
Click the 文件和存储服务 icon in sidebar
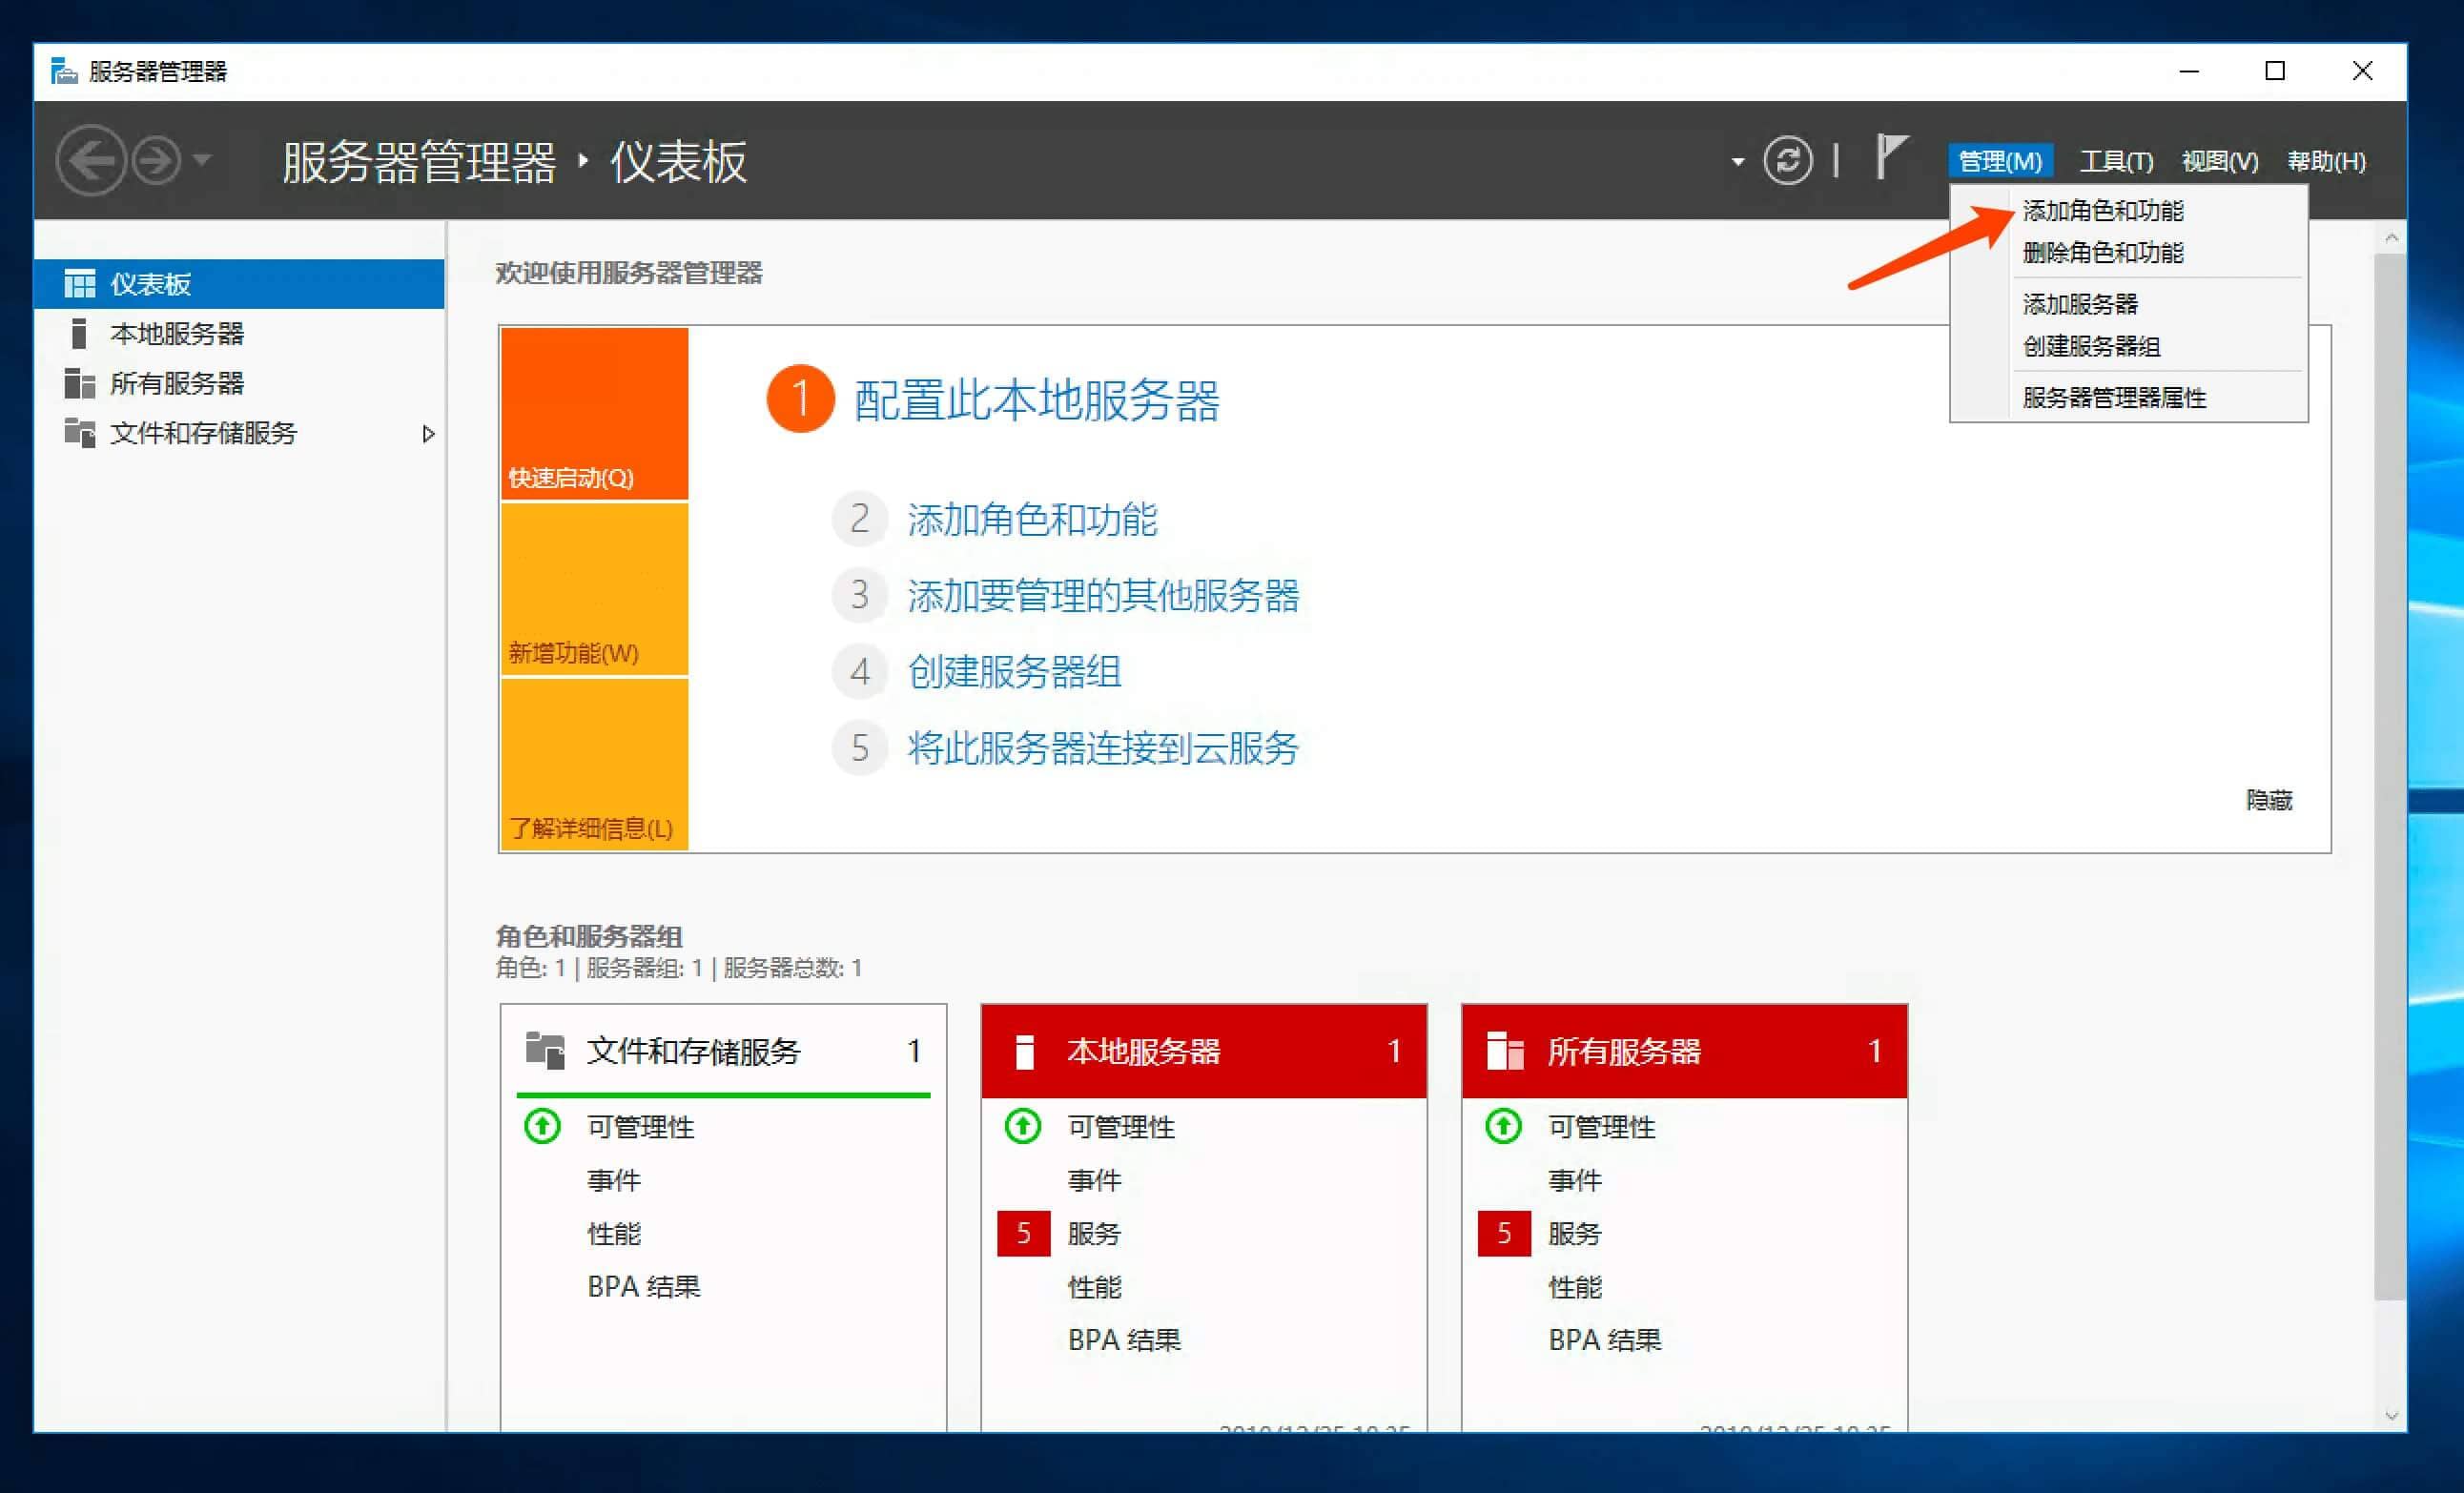[x=80, y=433]
